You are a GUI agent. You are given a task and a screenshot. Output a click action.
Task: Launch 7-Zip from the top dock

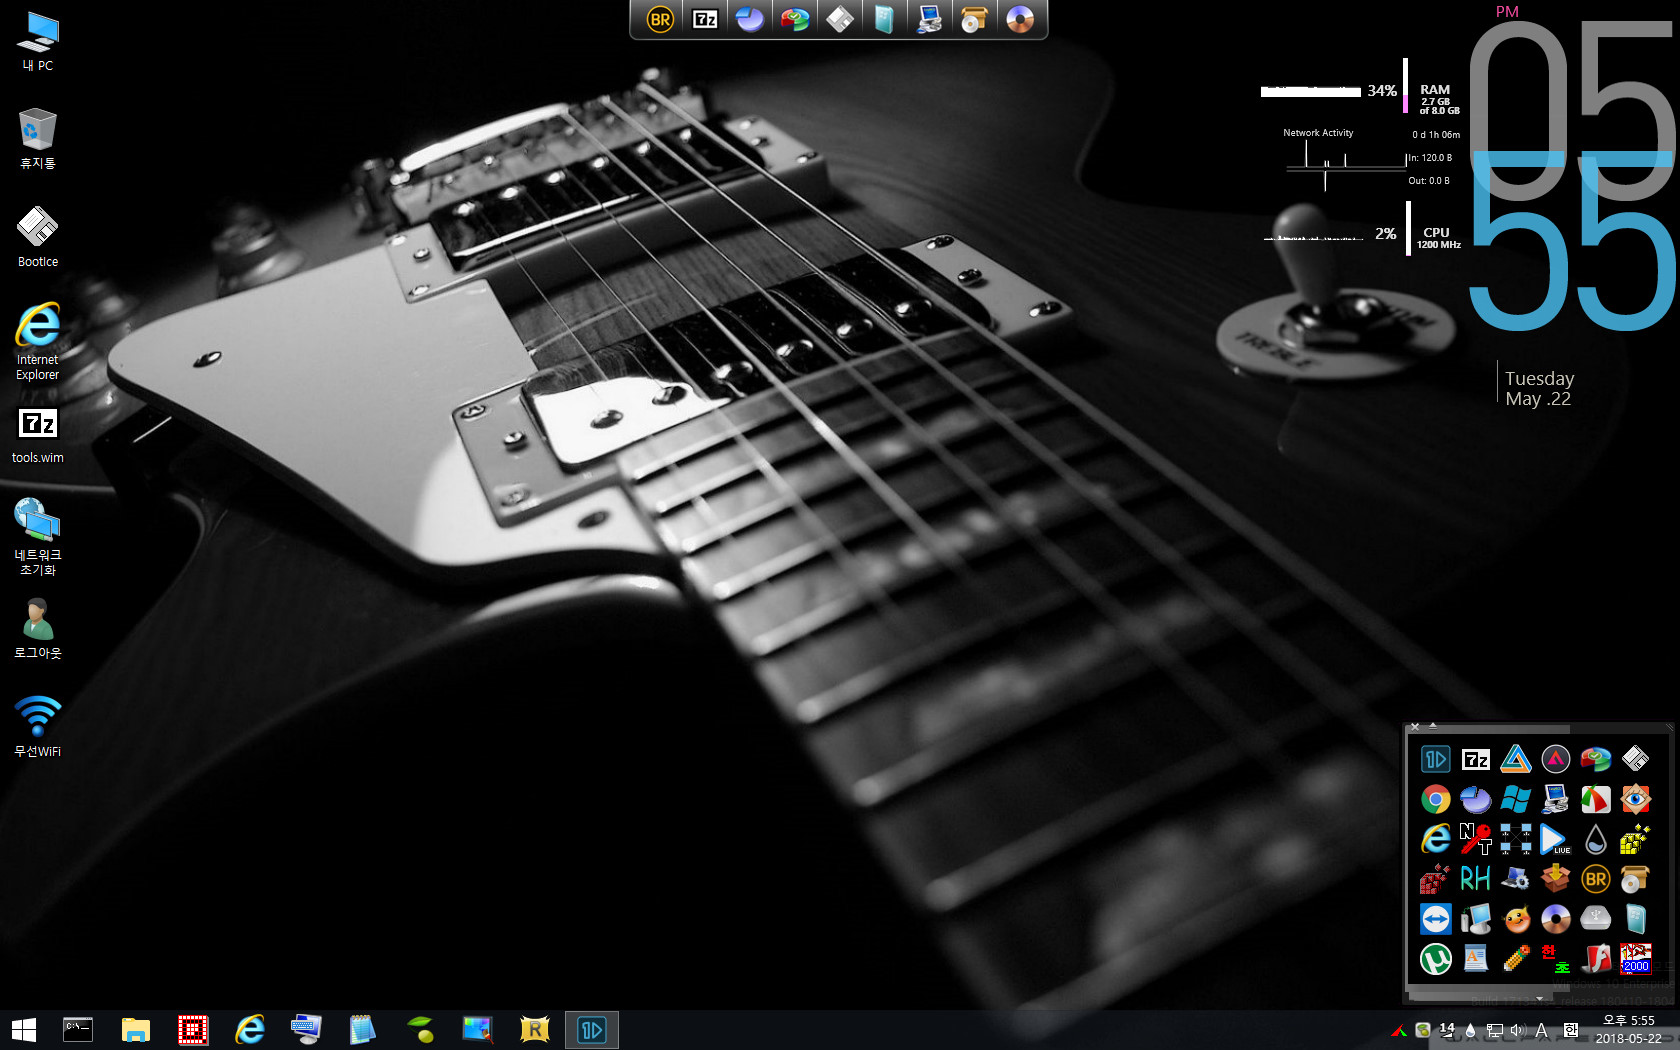705,19
